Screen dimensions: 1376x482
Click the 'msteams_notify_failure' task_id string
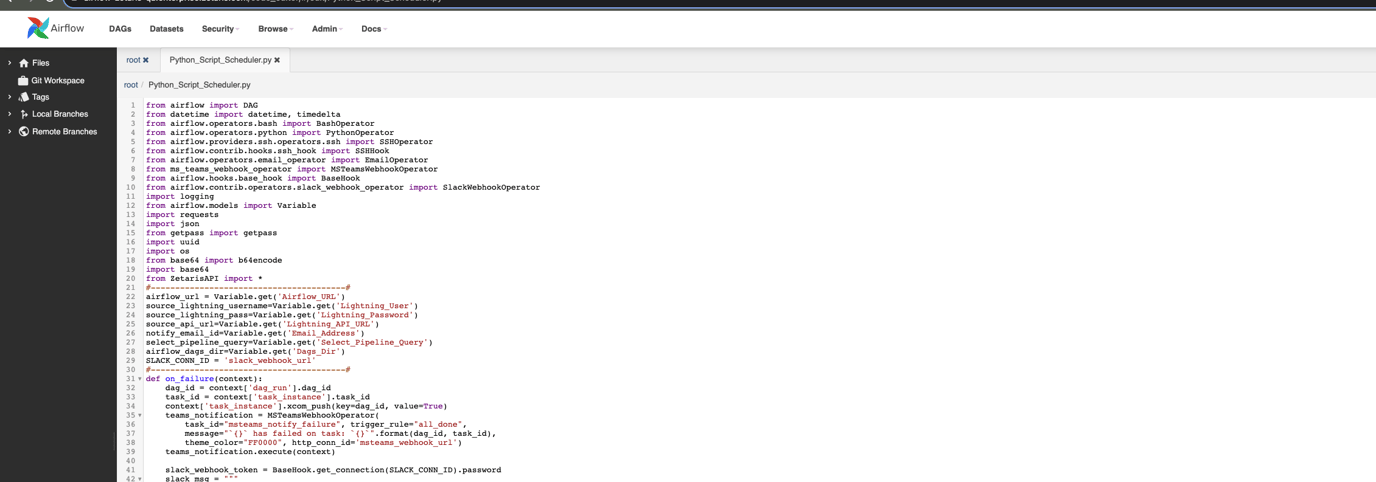coord(282,424)
